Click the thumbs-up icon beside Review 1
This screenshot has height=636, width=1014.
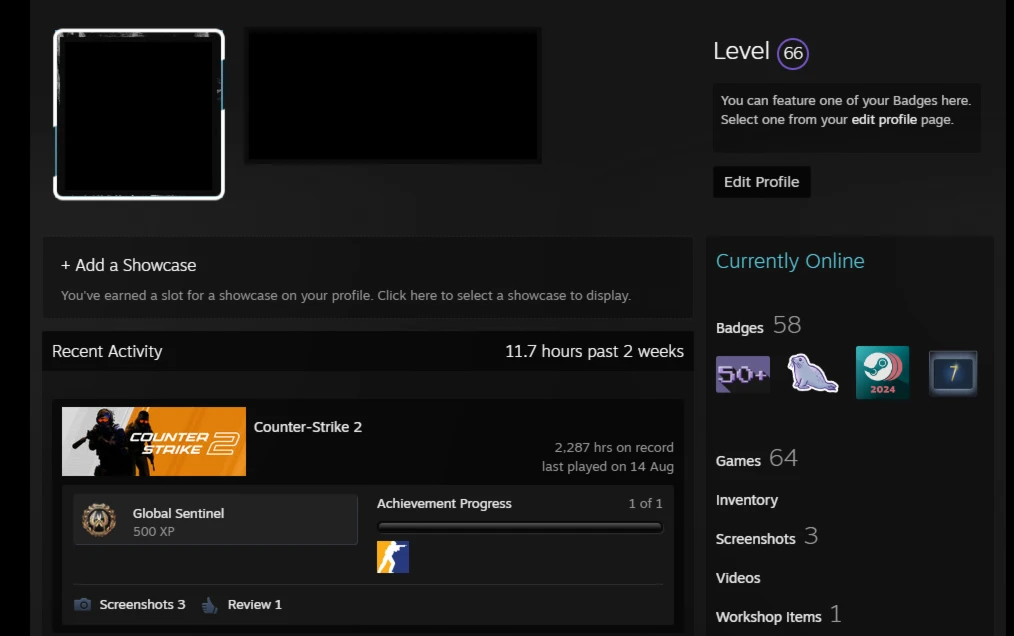point(210,605)
